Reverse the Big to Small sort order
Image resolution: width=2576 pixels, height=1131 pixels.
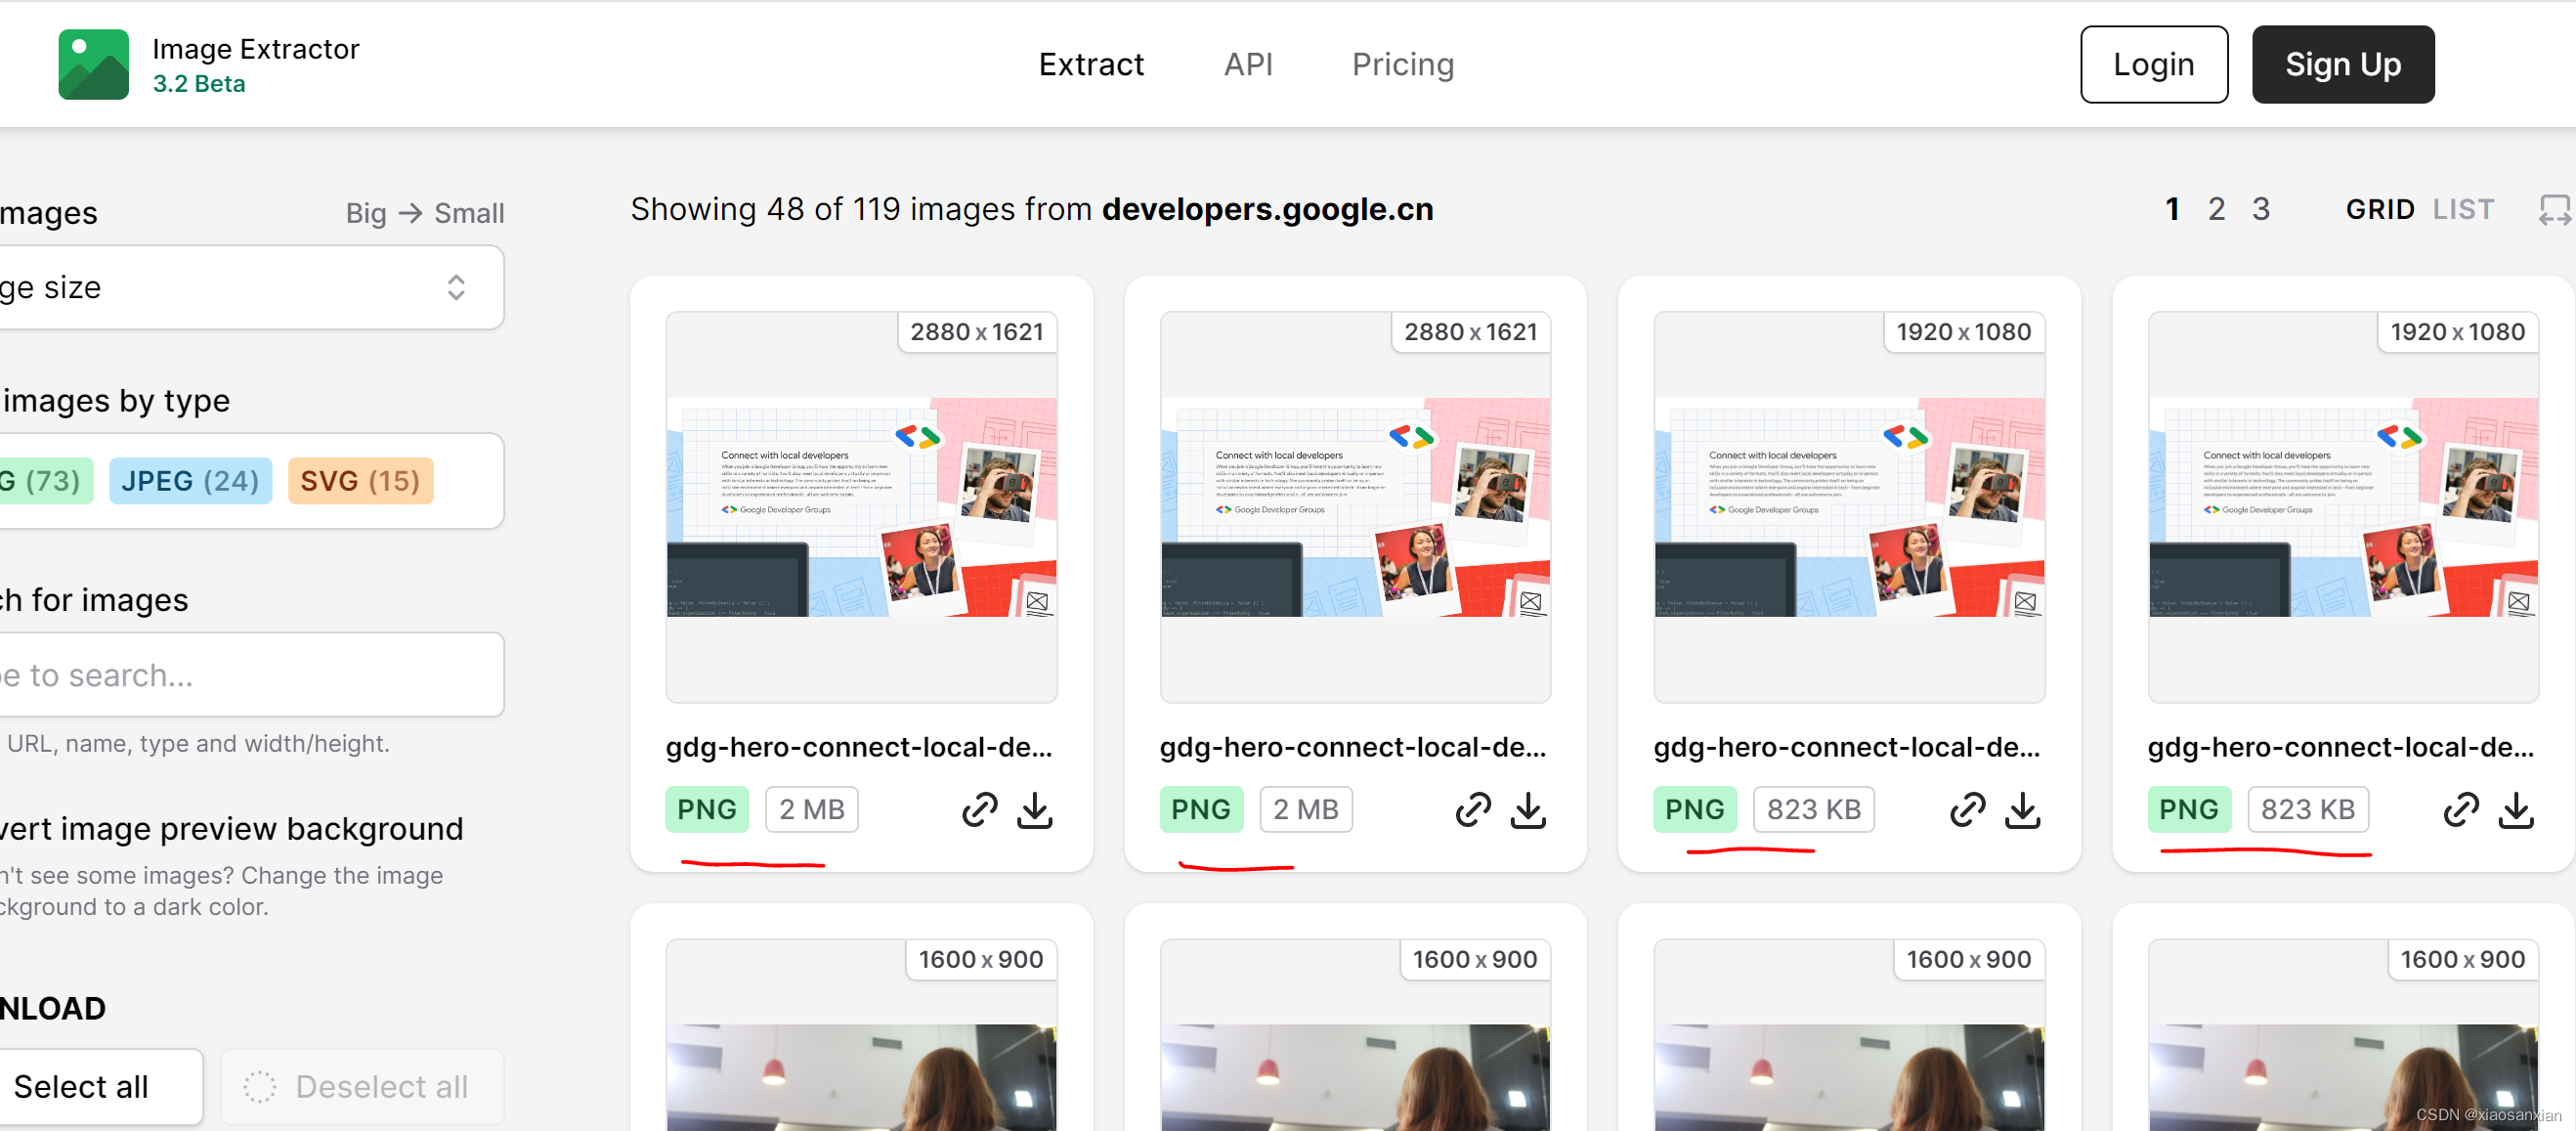424,213
